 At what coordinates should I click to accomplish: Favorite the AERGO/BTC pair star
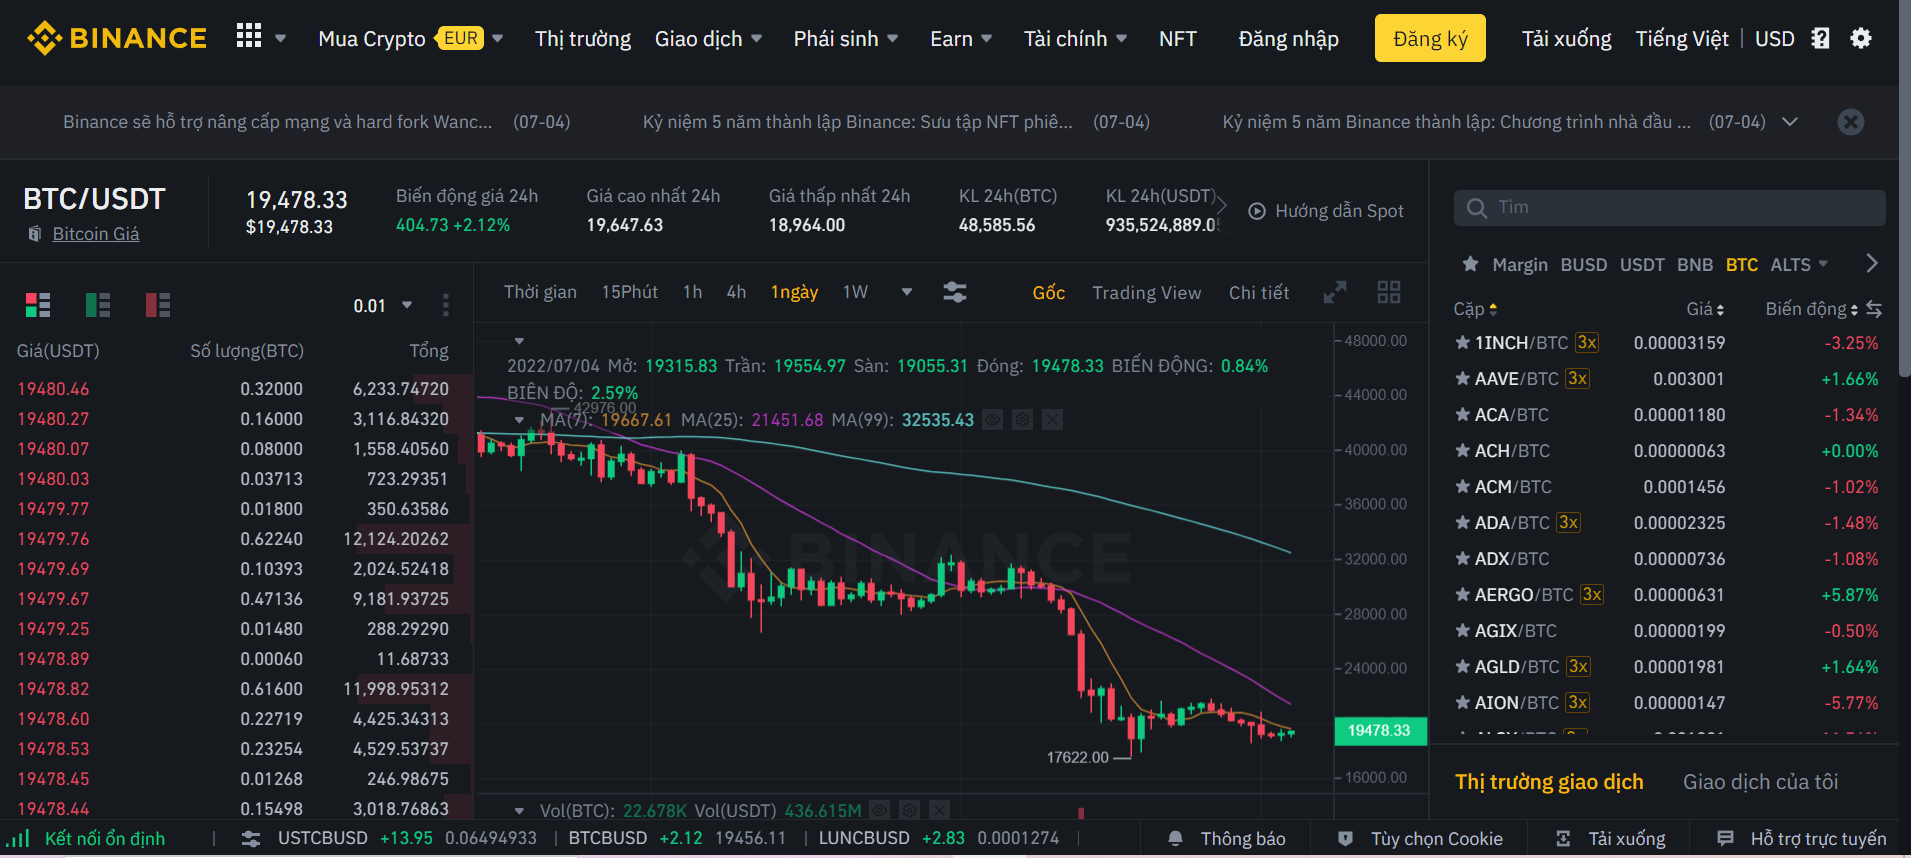[1463, 595]
